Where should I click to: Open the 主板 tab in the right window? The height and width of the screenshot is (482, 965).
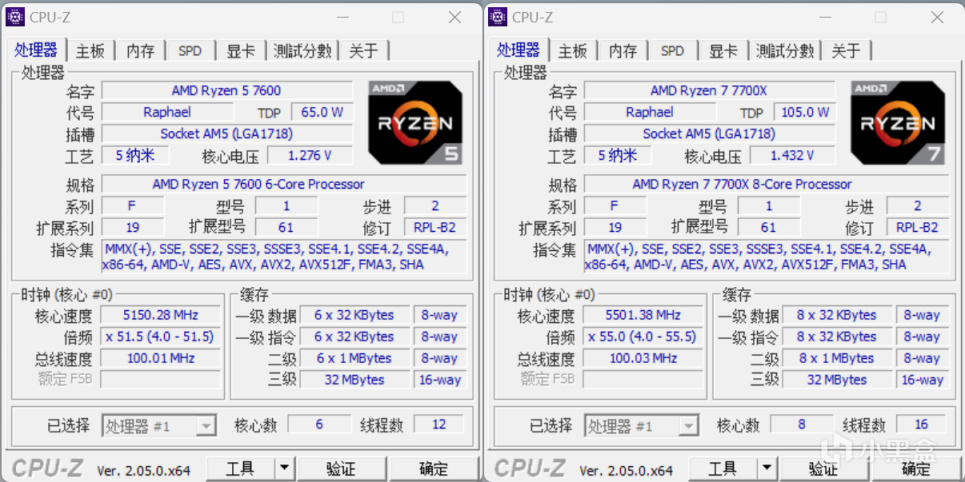click(x=573, y=51)
